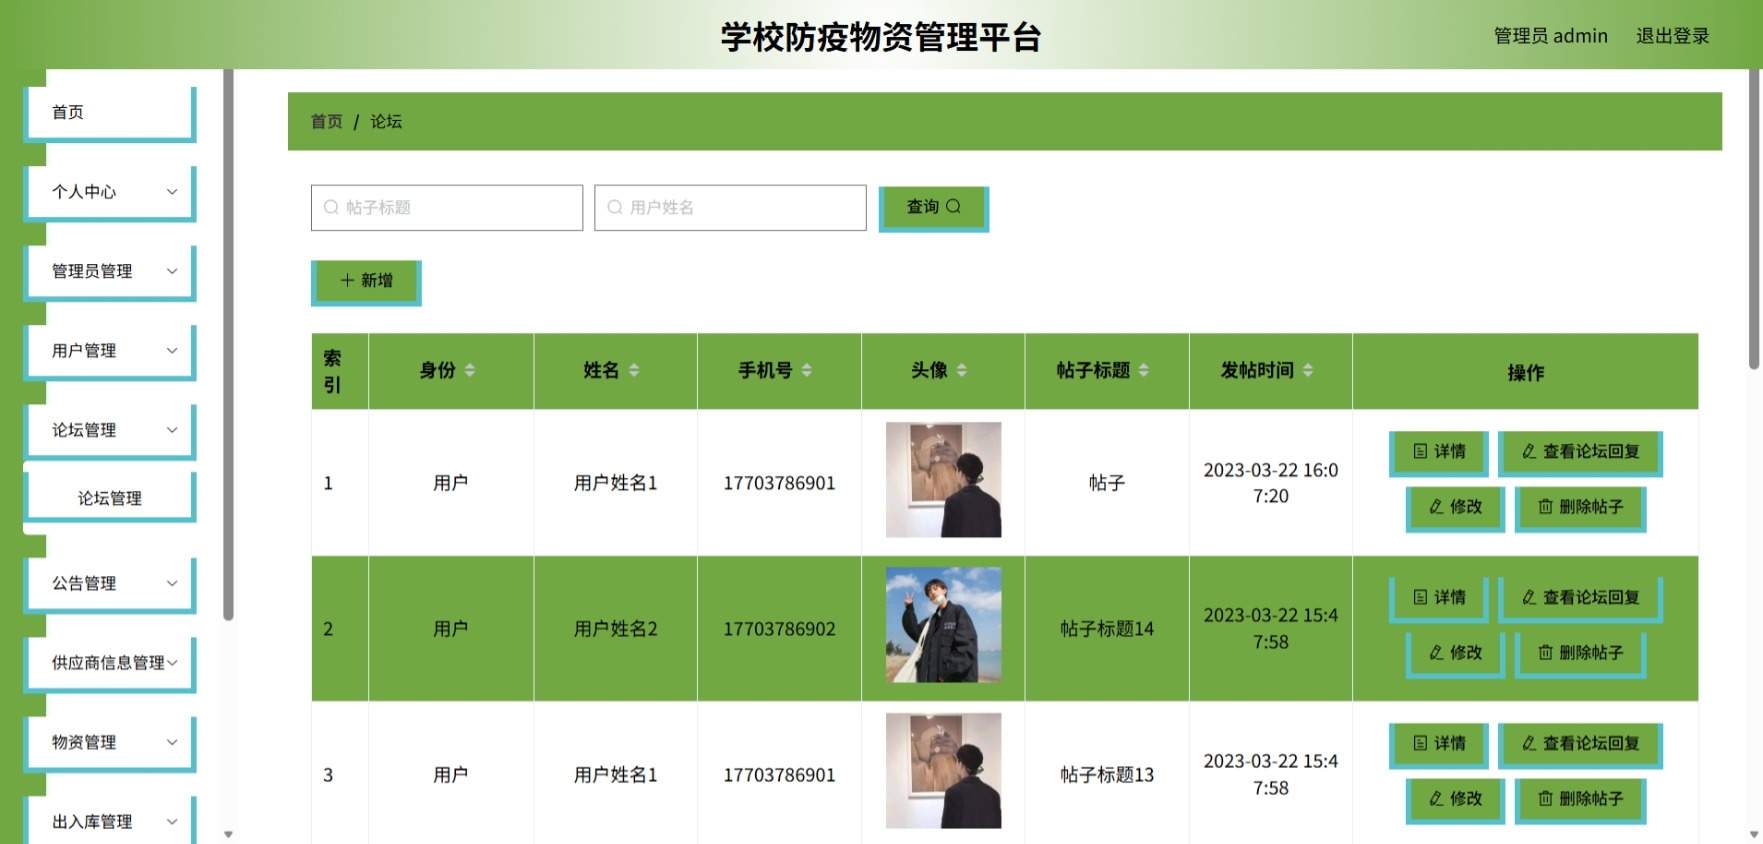The image size is (1763, 844).
Task: Click the plus icon on 新增 button
Action: click(347, 280)
